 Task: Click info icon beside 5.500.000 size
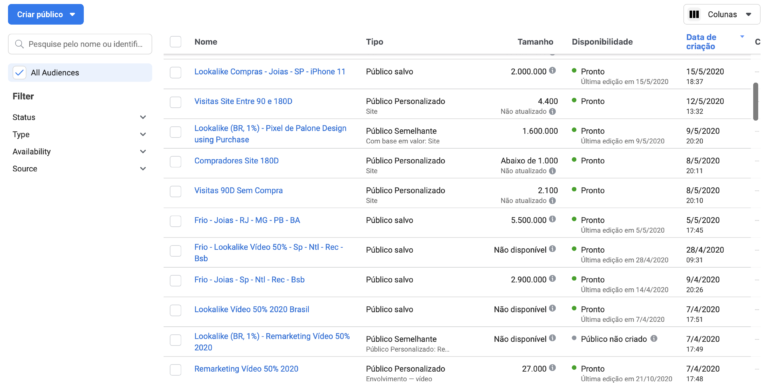pyautogui.click(x=552, y=220)
